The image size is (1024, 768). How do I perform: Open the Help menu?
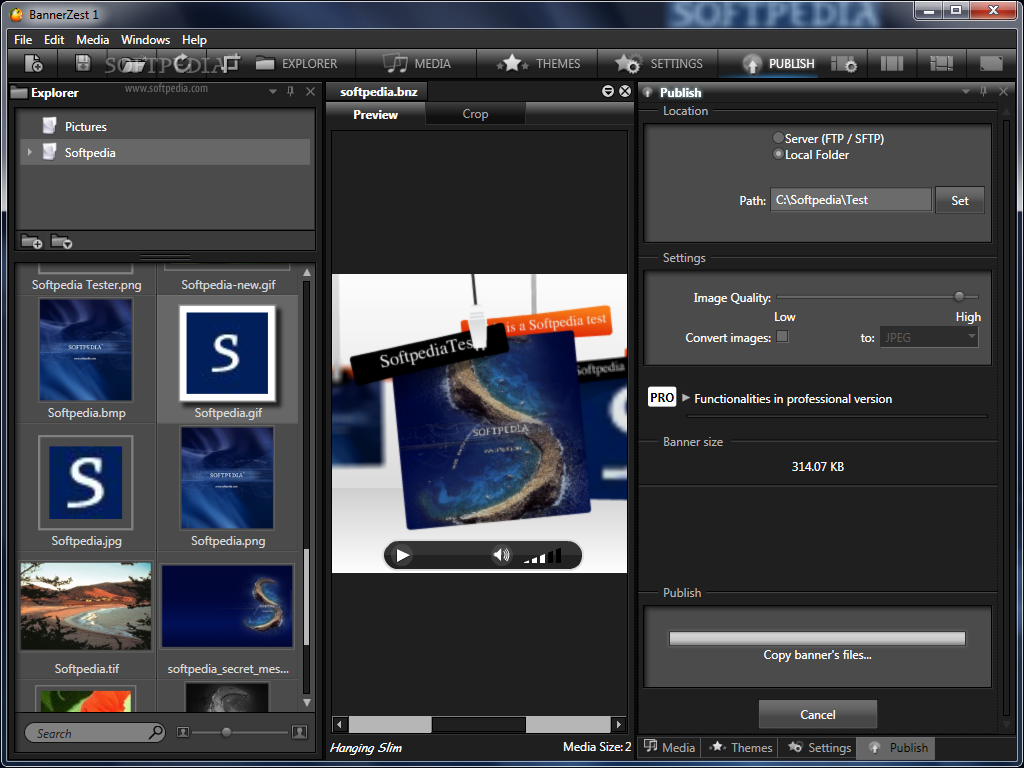(194, 40)
